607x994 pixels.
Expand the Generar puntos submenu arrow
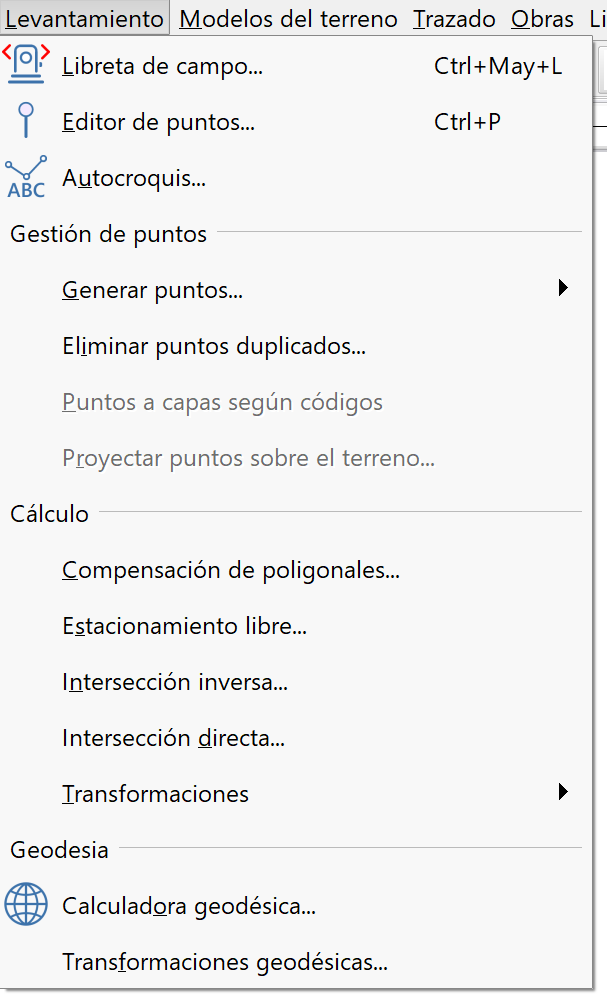tap(563, 289)
